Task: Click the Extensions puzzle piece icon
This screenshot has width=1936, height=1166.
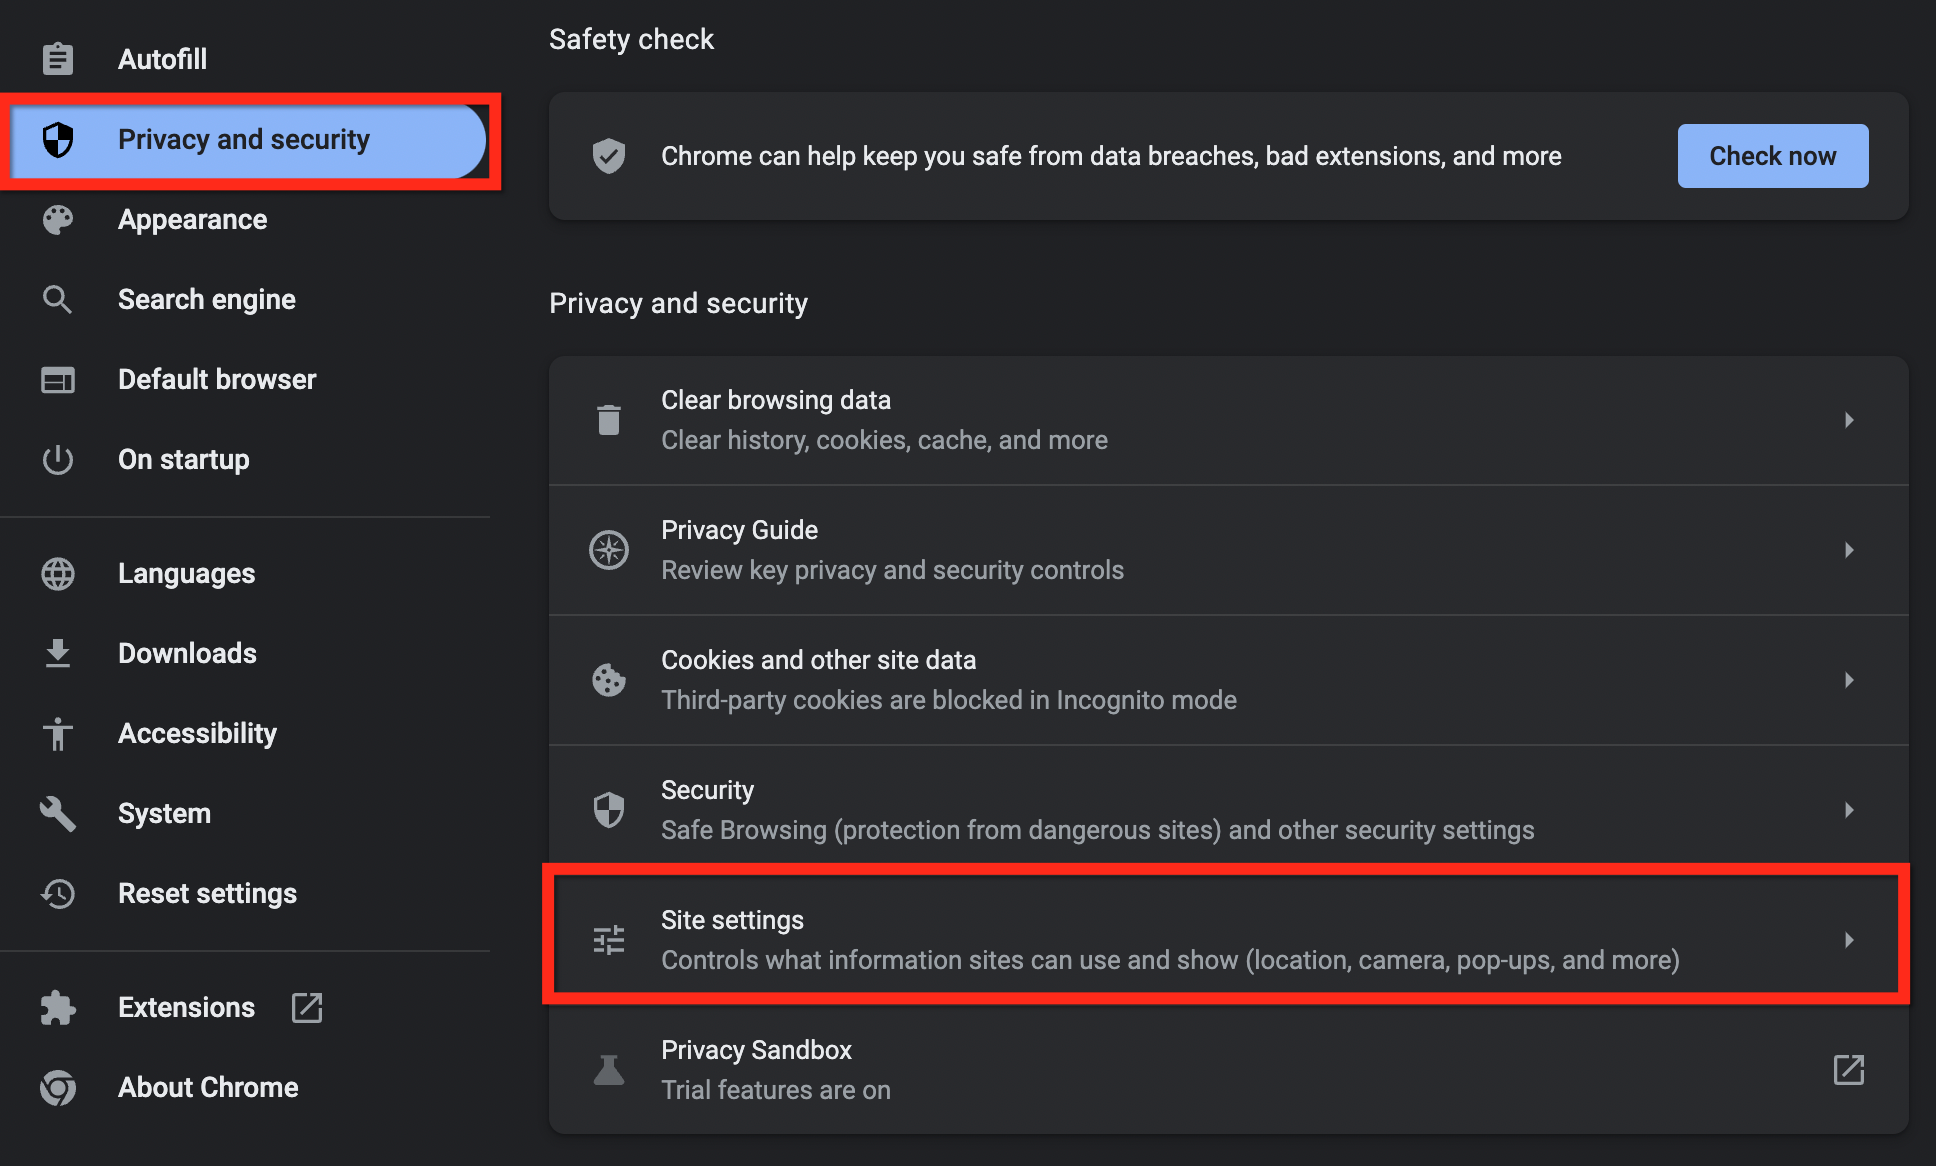Action: 58,1008
